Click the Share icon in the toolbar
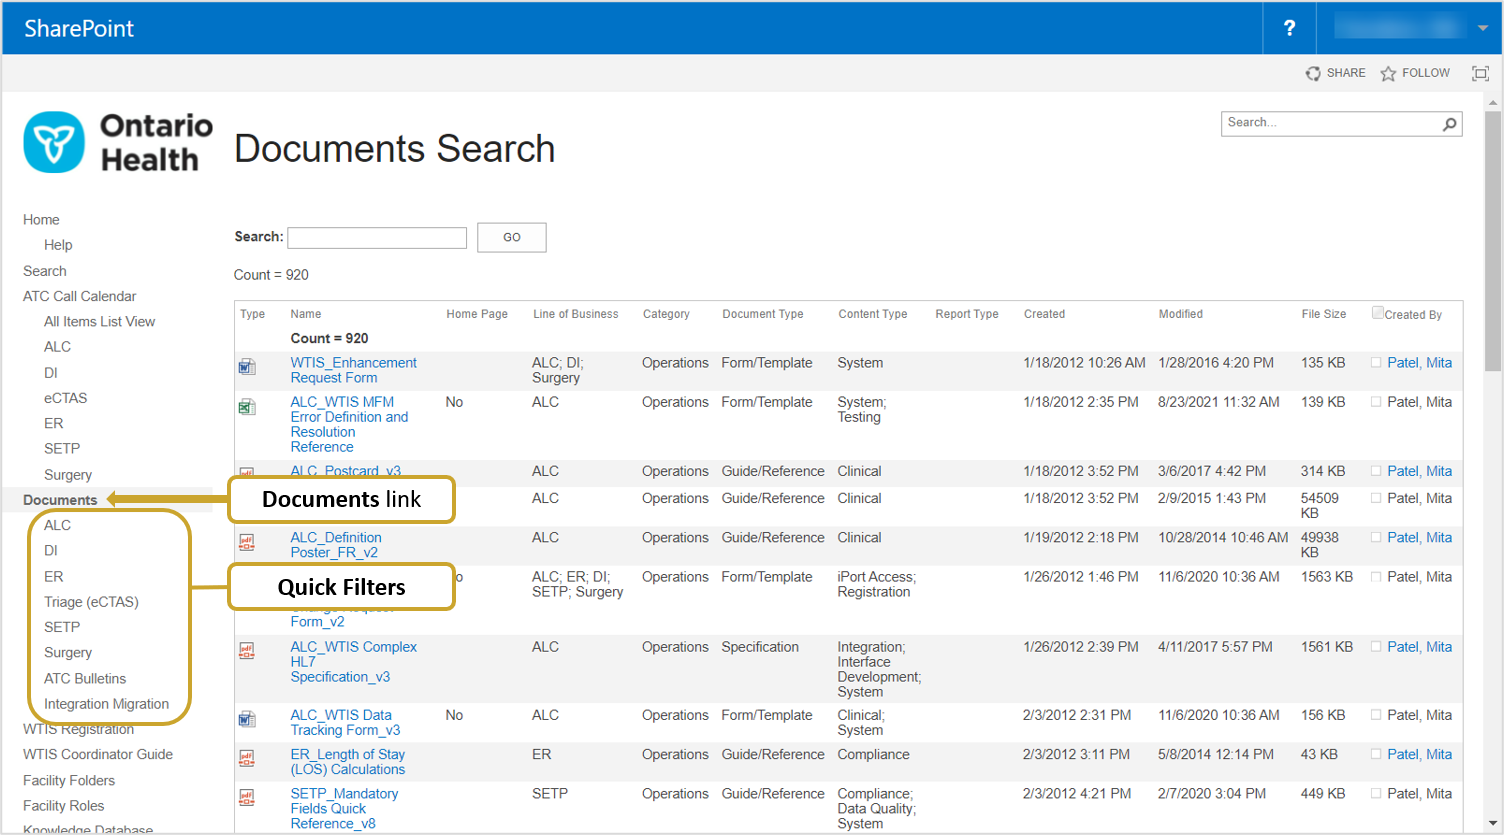 pyautogui.click(x=1313, y=73)
